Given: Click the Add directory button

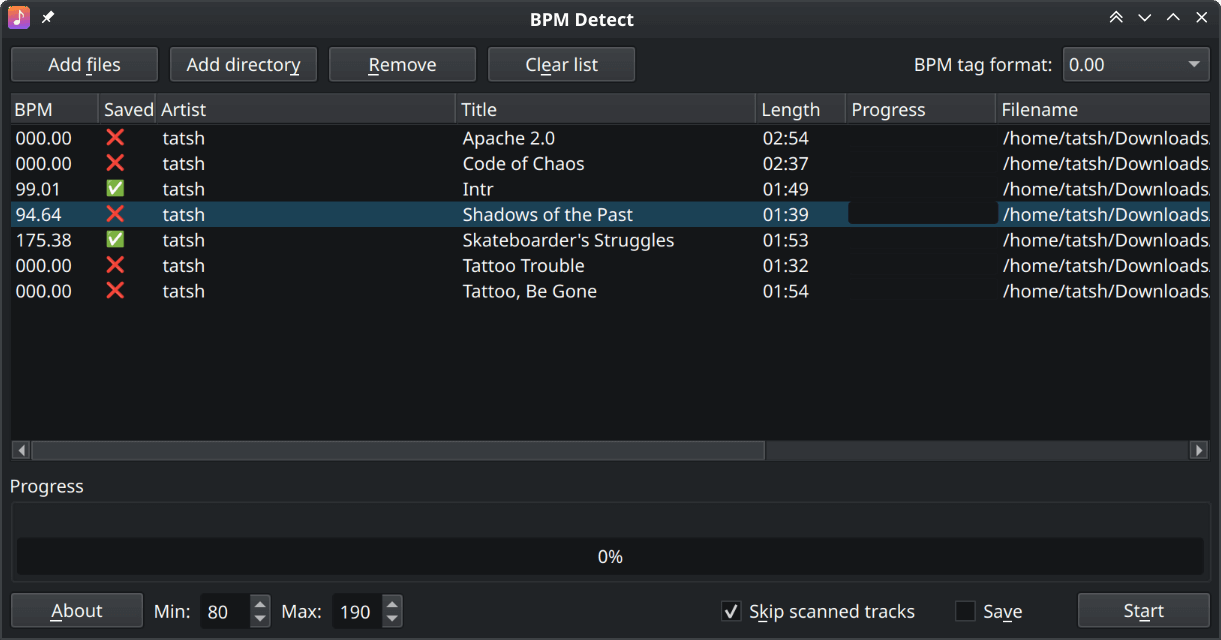Looking at the screenshot, I should [x=243, y=65].
